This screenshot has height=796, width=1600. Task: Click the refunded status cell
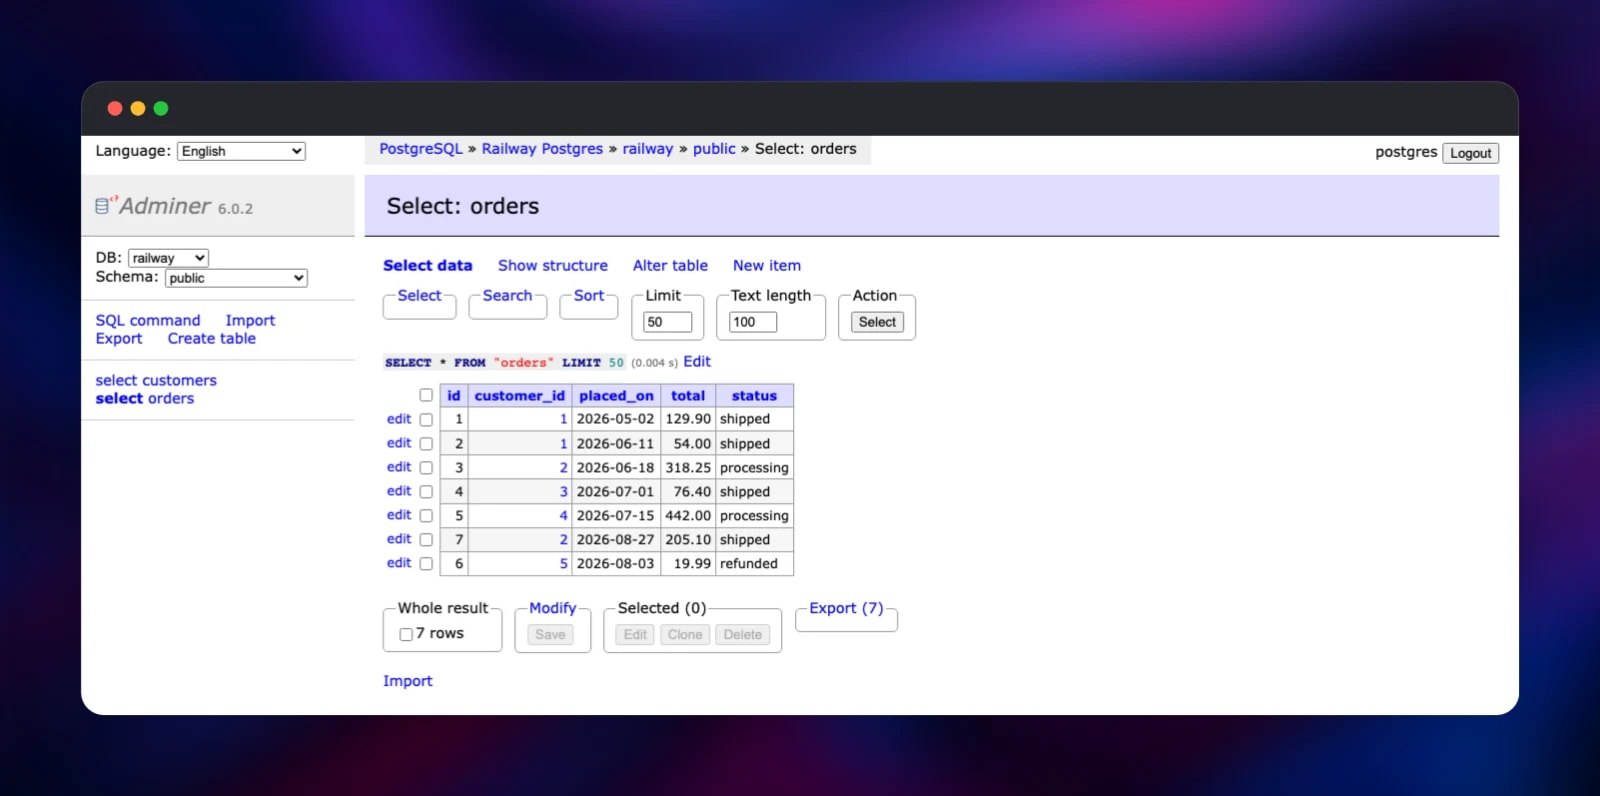[754, 564]
